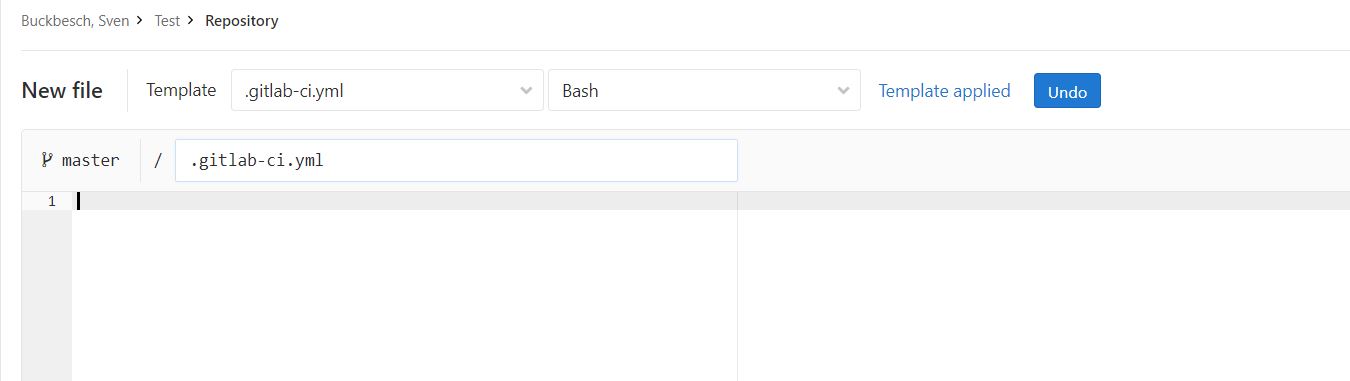Click the Template label text
The width and height of the screenshot is (1350, 381).
pyautogui.click(x=181, y=90)
